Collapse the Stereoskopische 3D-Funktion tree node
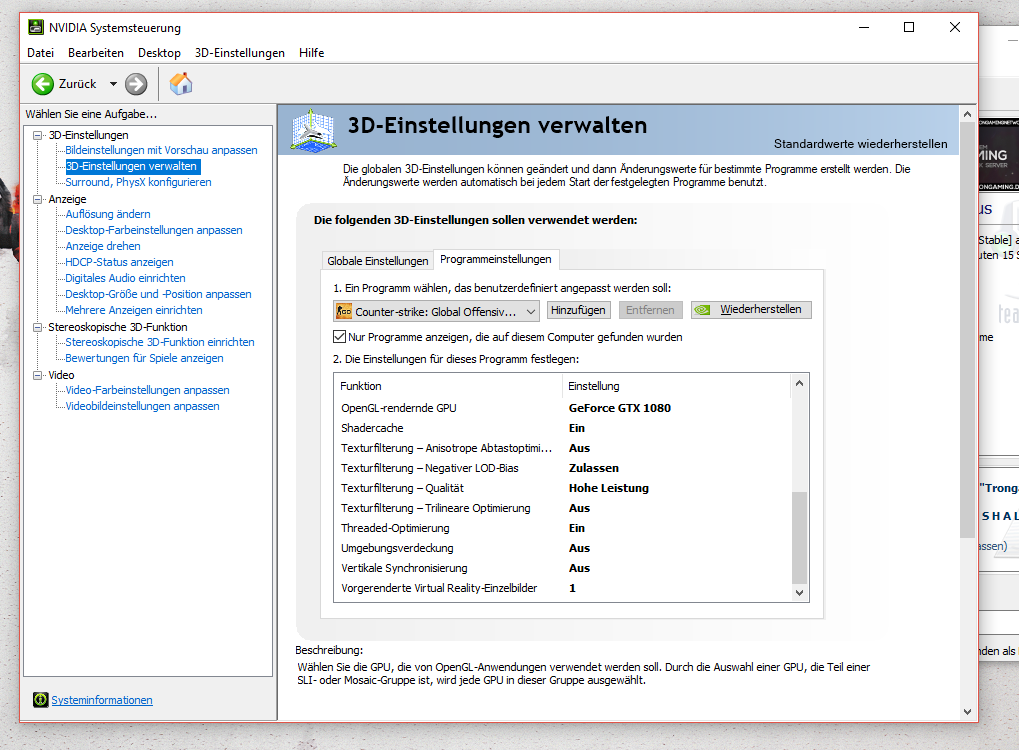Screen dimensions: 1019x750 click(x=38, y=327)
